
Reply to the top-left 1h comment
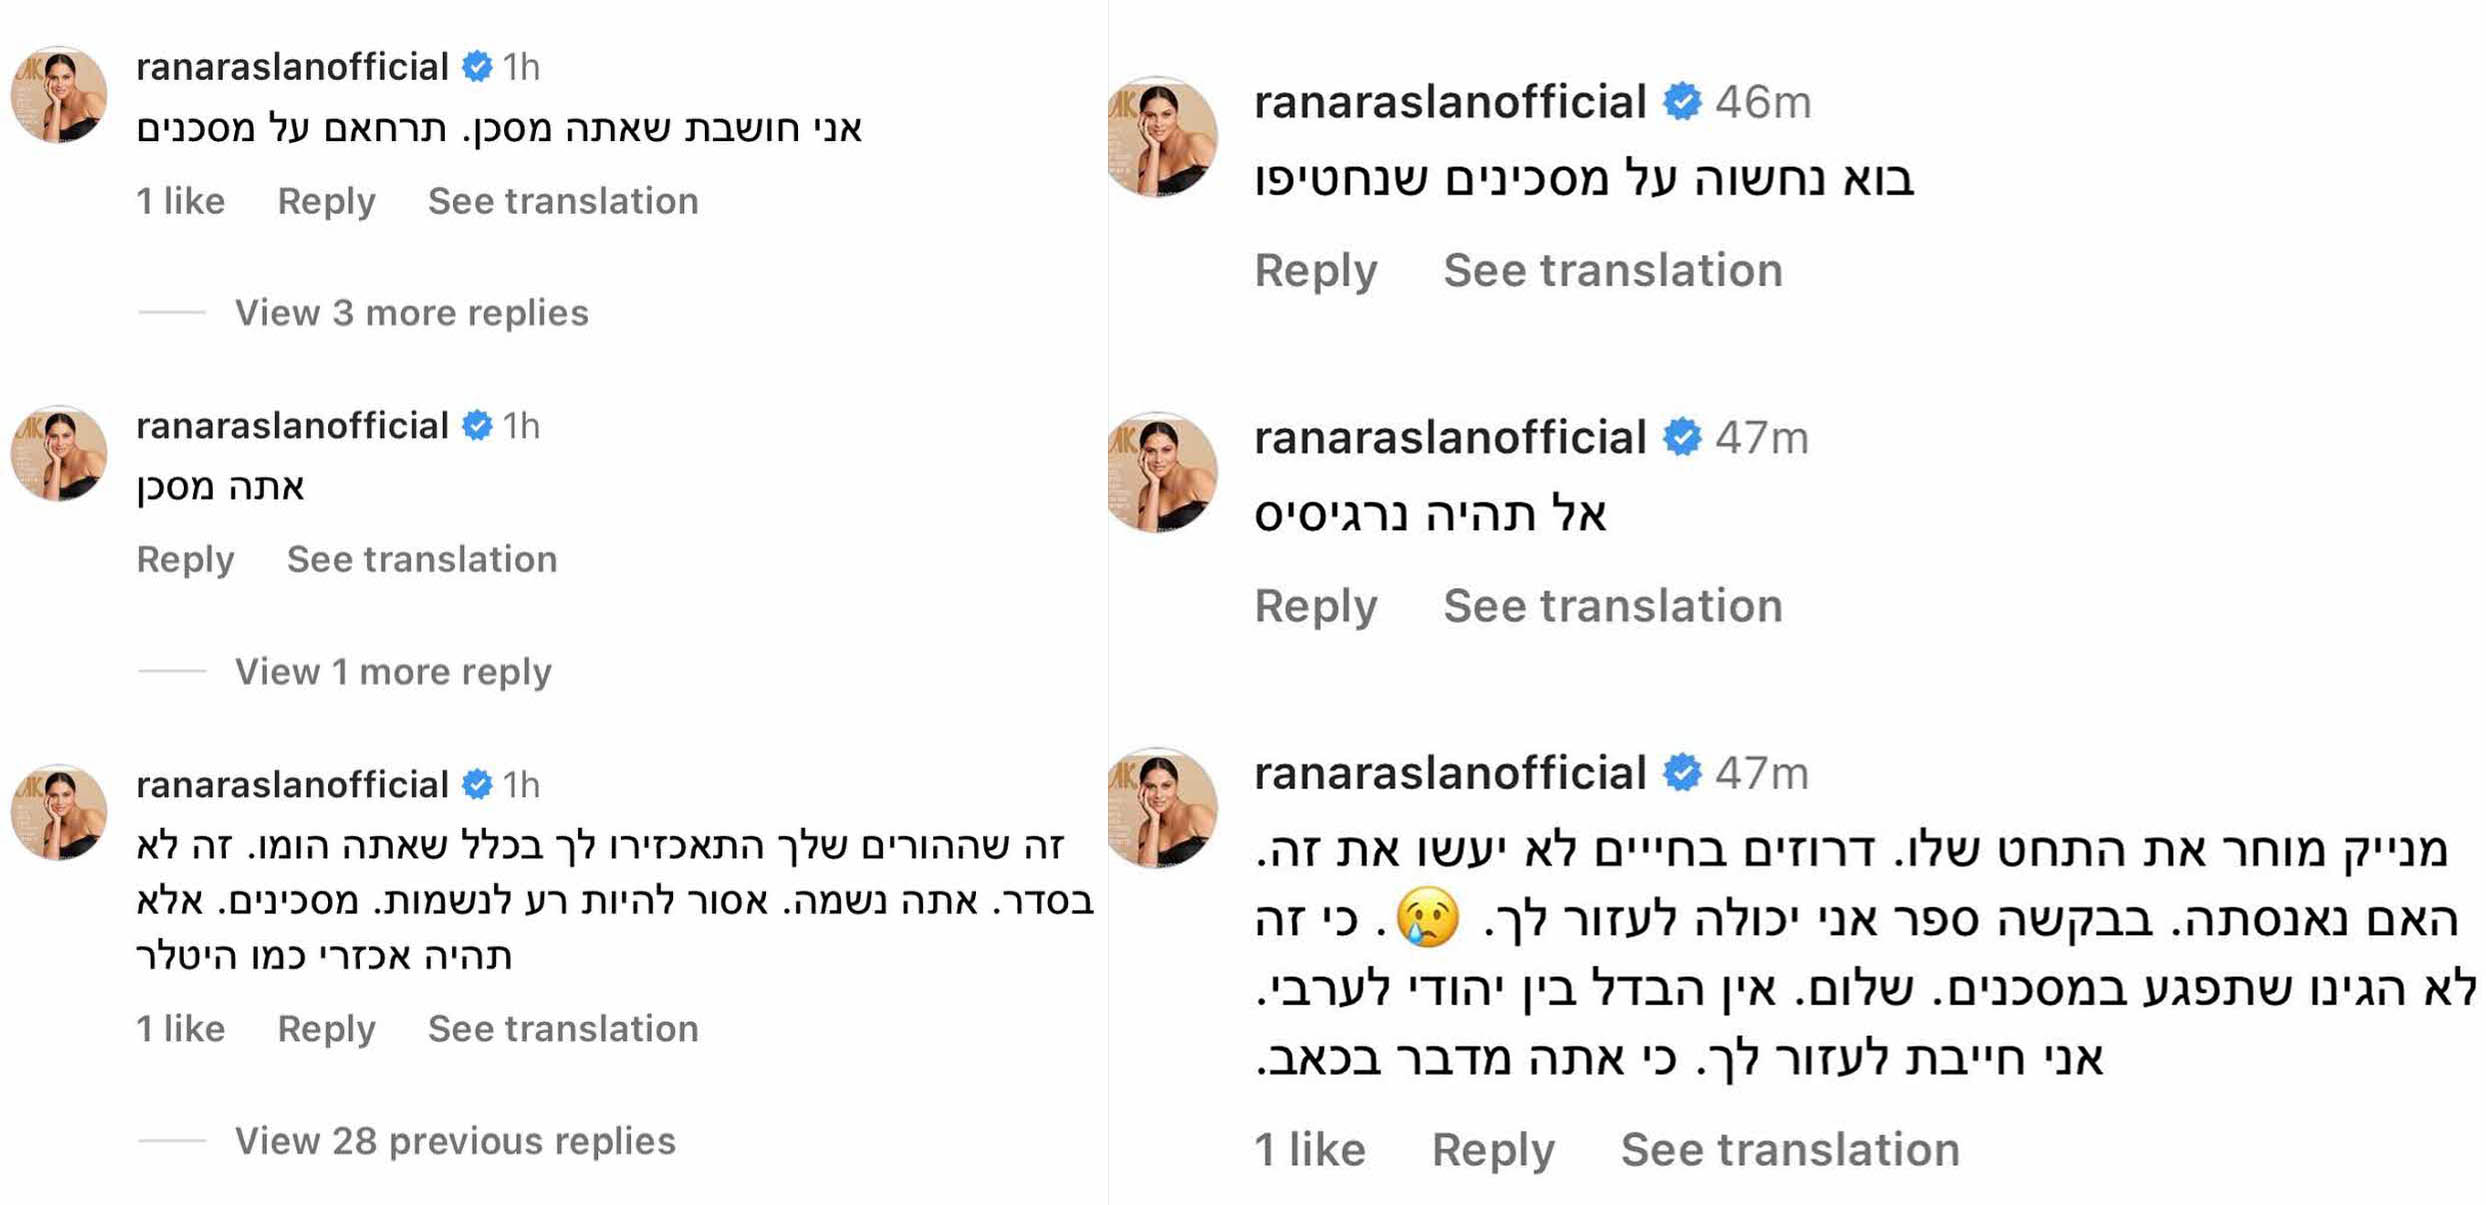[326, 201]
